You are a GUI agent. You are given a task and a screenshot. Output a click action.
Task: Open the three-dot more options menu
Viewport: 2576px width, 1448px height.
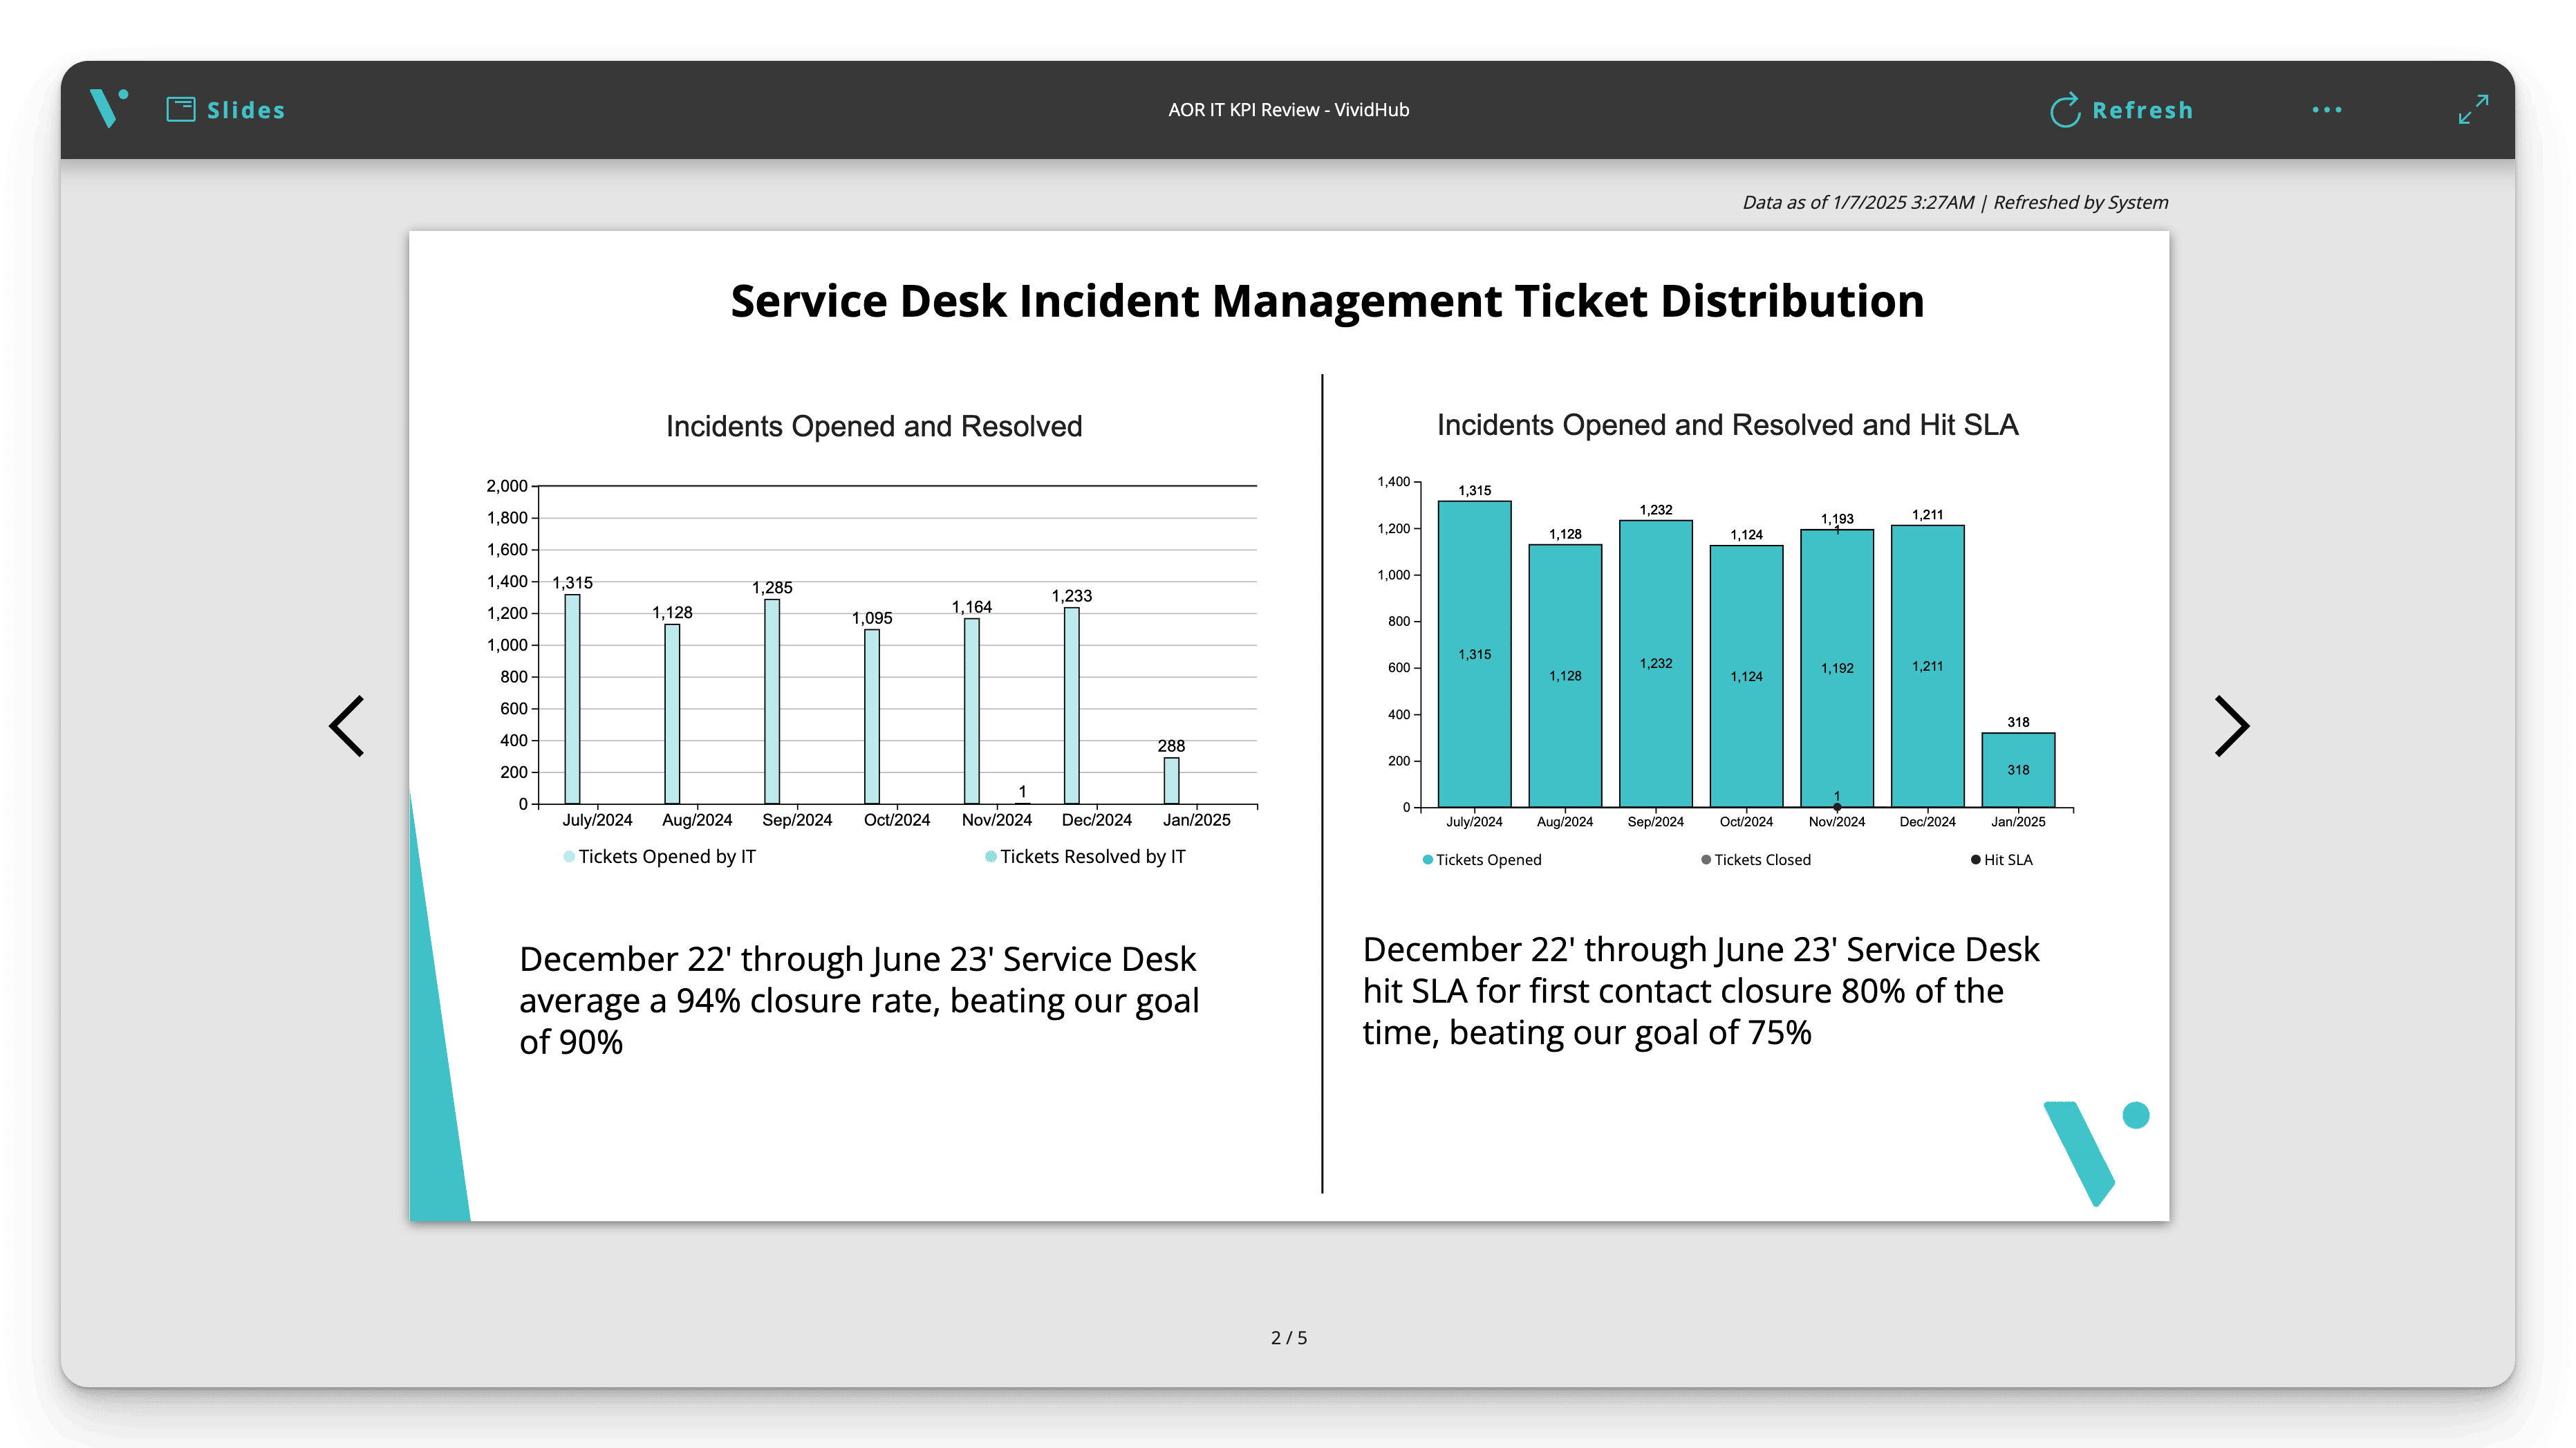2327,110
